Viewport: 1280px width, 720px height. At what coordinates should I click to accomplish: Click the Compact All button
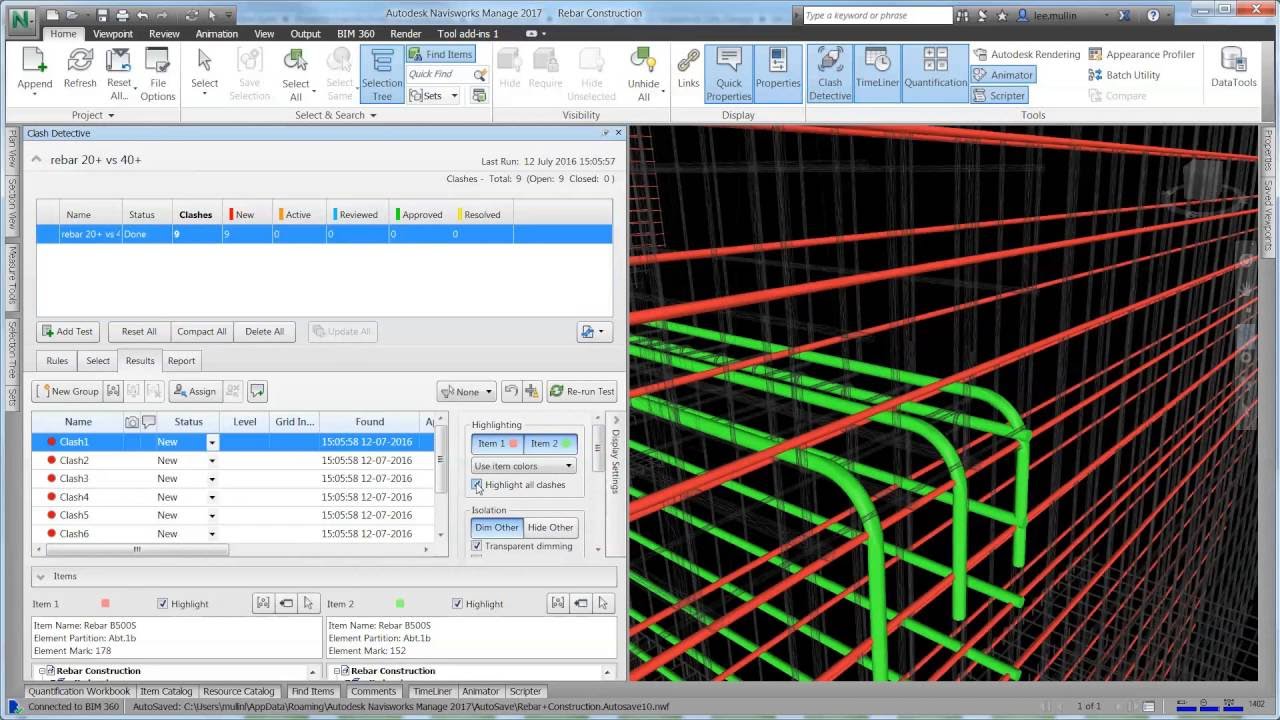pos(202,331)
